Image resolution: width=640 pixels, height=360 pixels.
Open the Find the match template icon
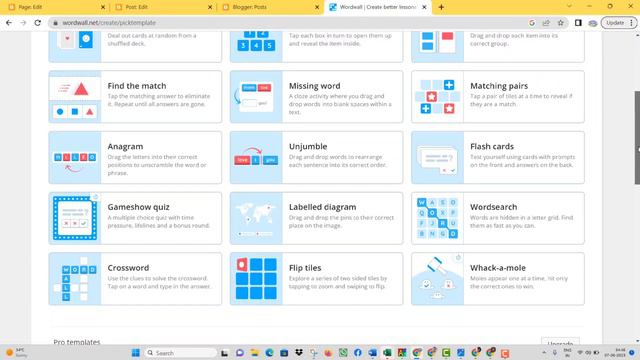75,97
